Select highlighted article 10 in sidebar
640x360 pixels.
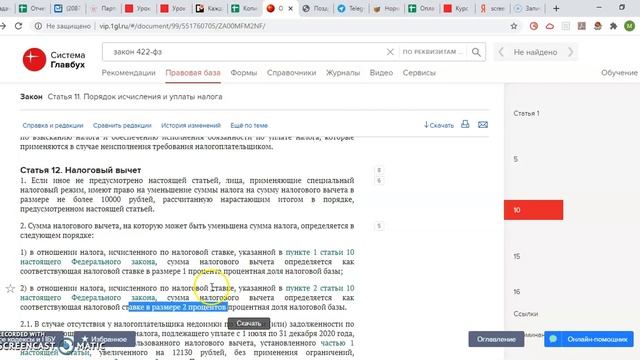(x=533, y=210)
